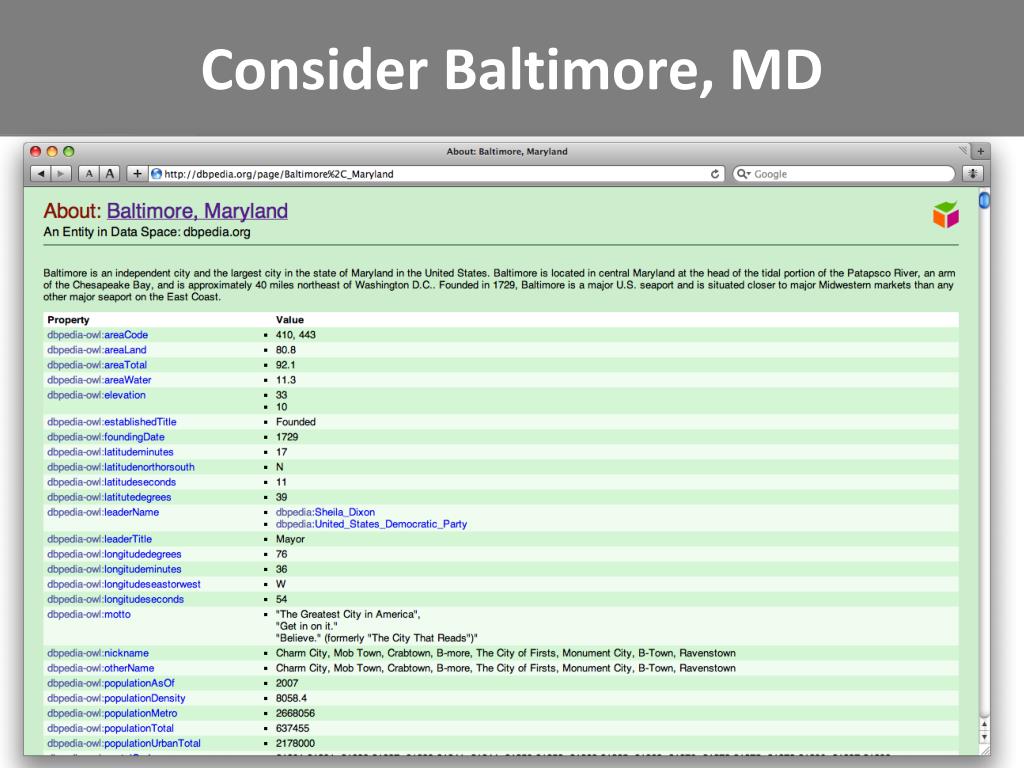Open the dbpedia-owl:populationTotal link
Viewport: 1024px width, 768px height.
(110, 728)
